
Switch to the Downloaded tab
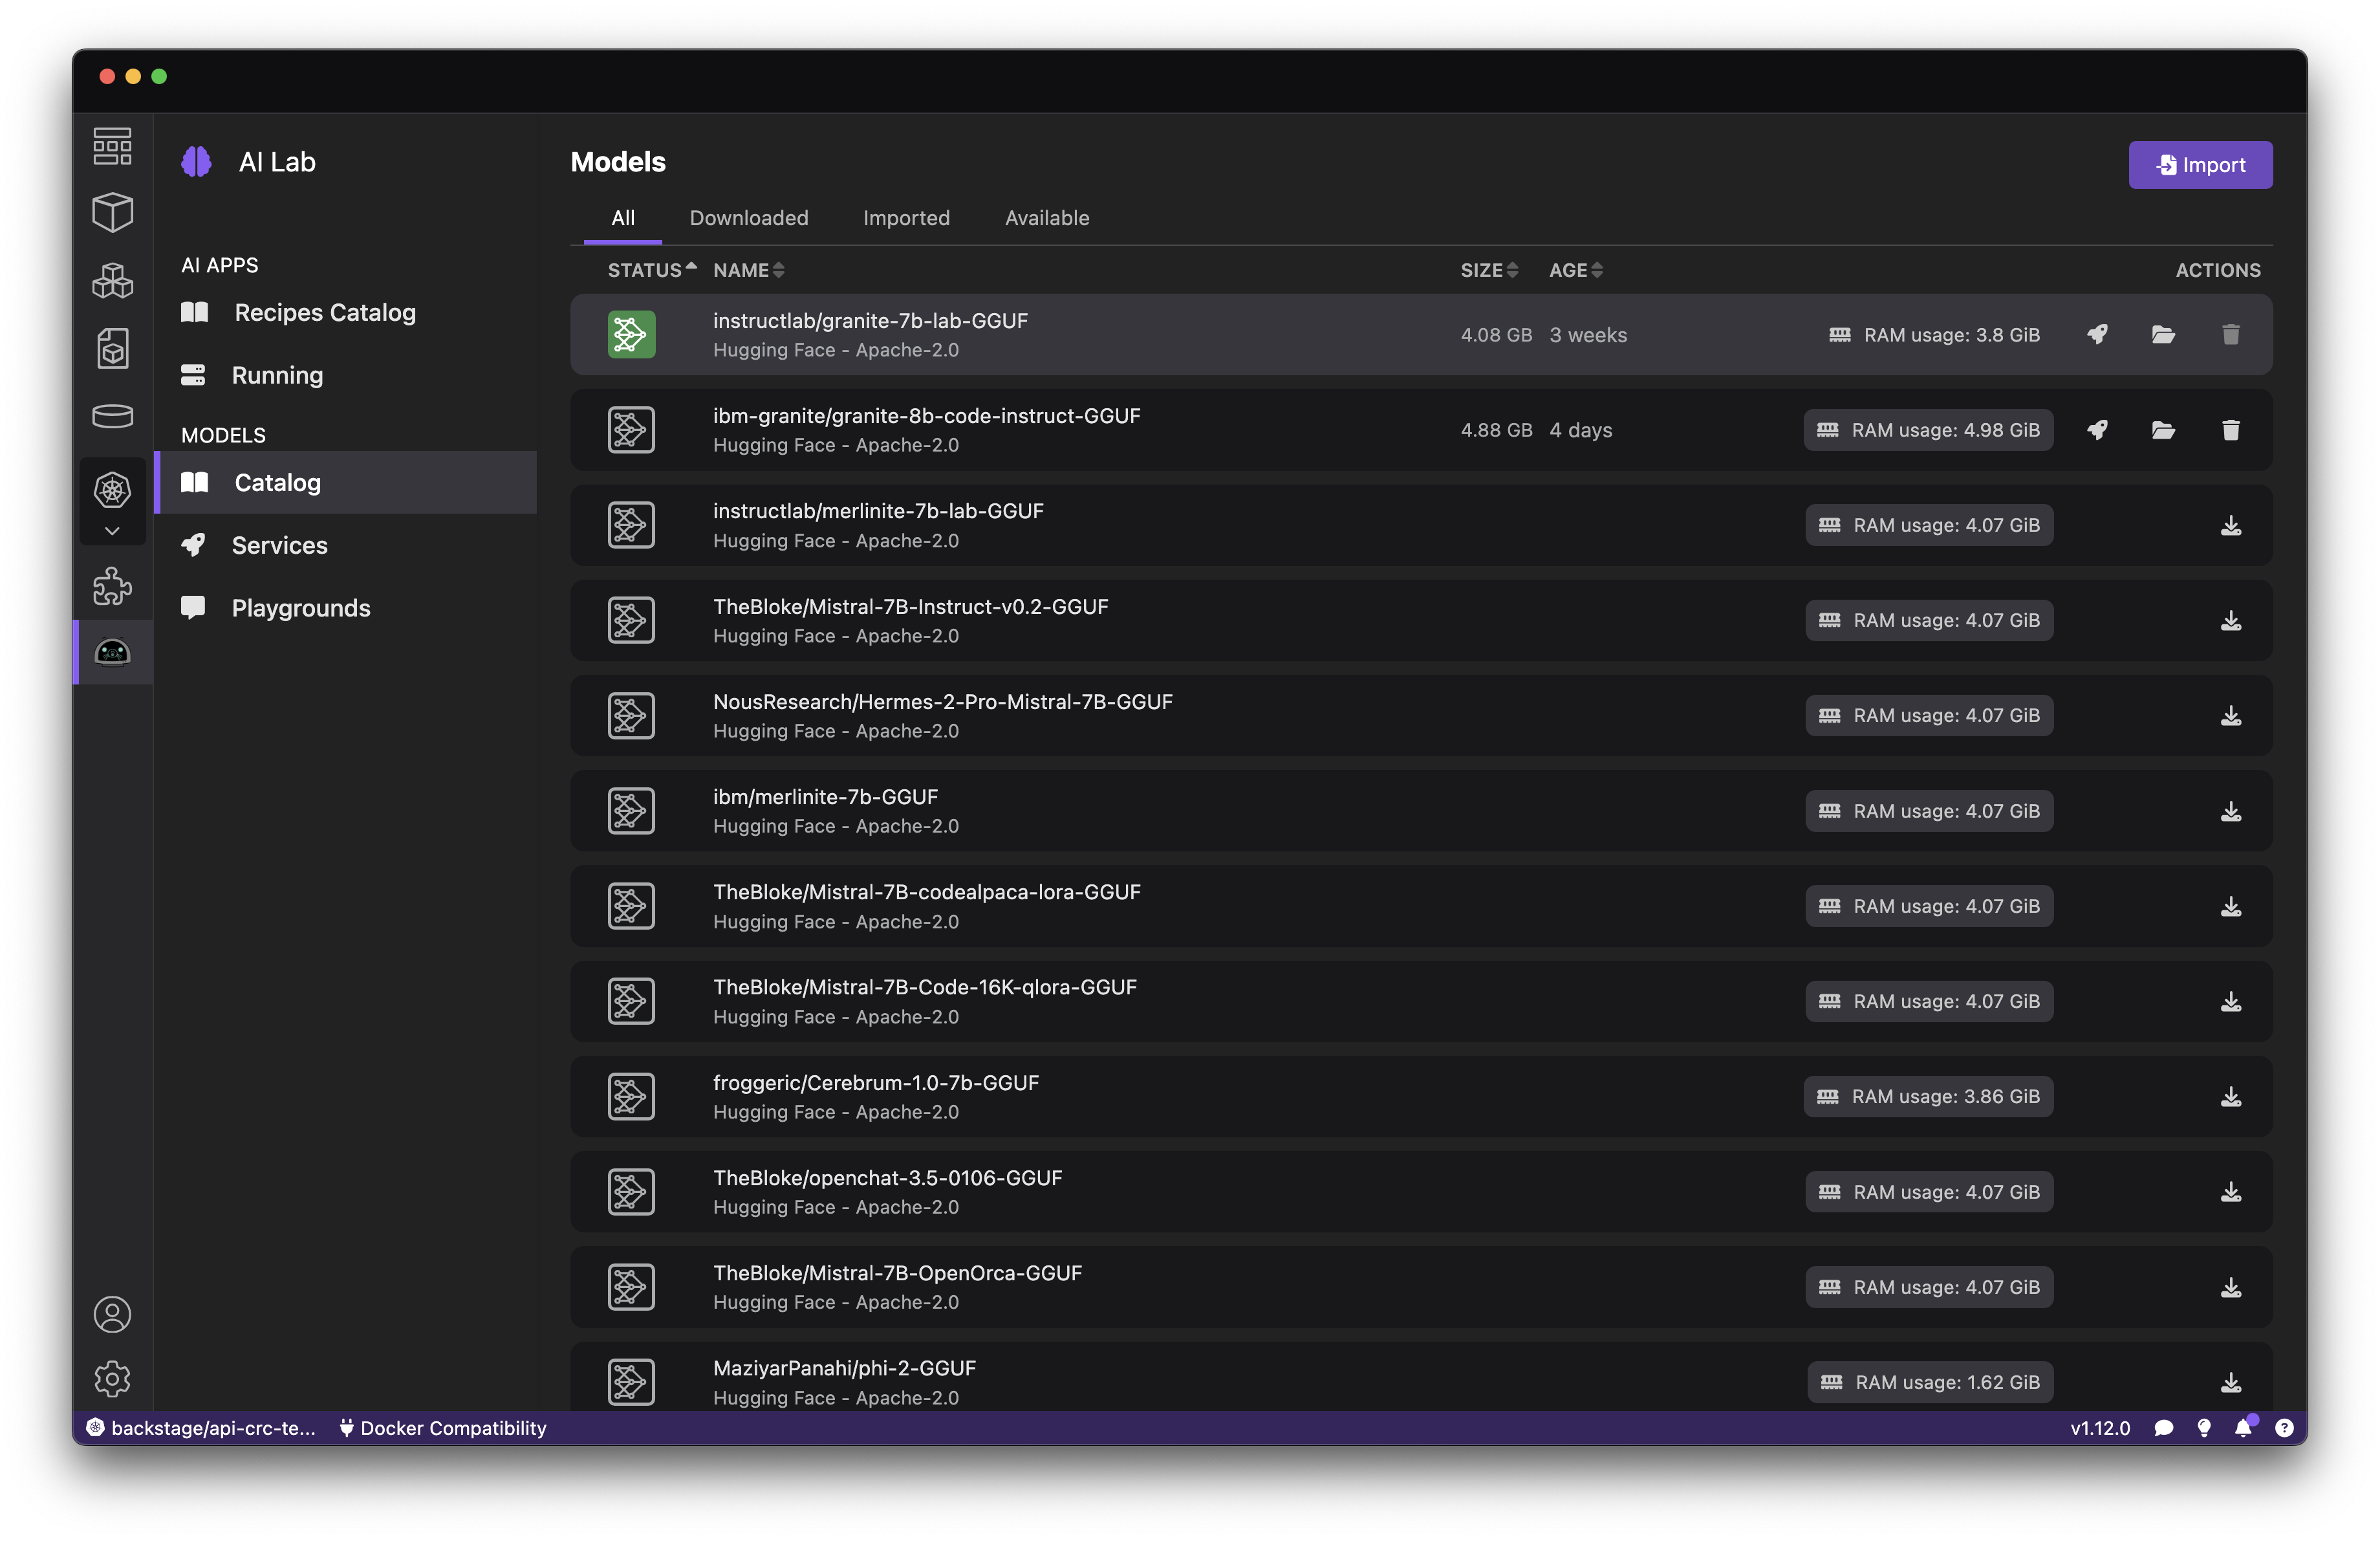[749, 218]
